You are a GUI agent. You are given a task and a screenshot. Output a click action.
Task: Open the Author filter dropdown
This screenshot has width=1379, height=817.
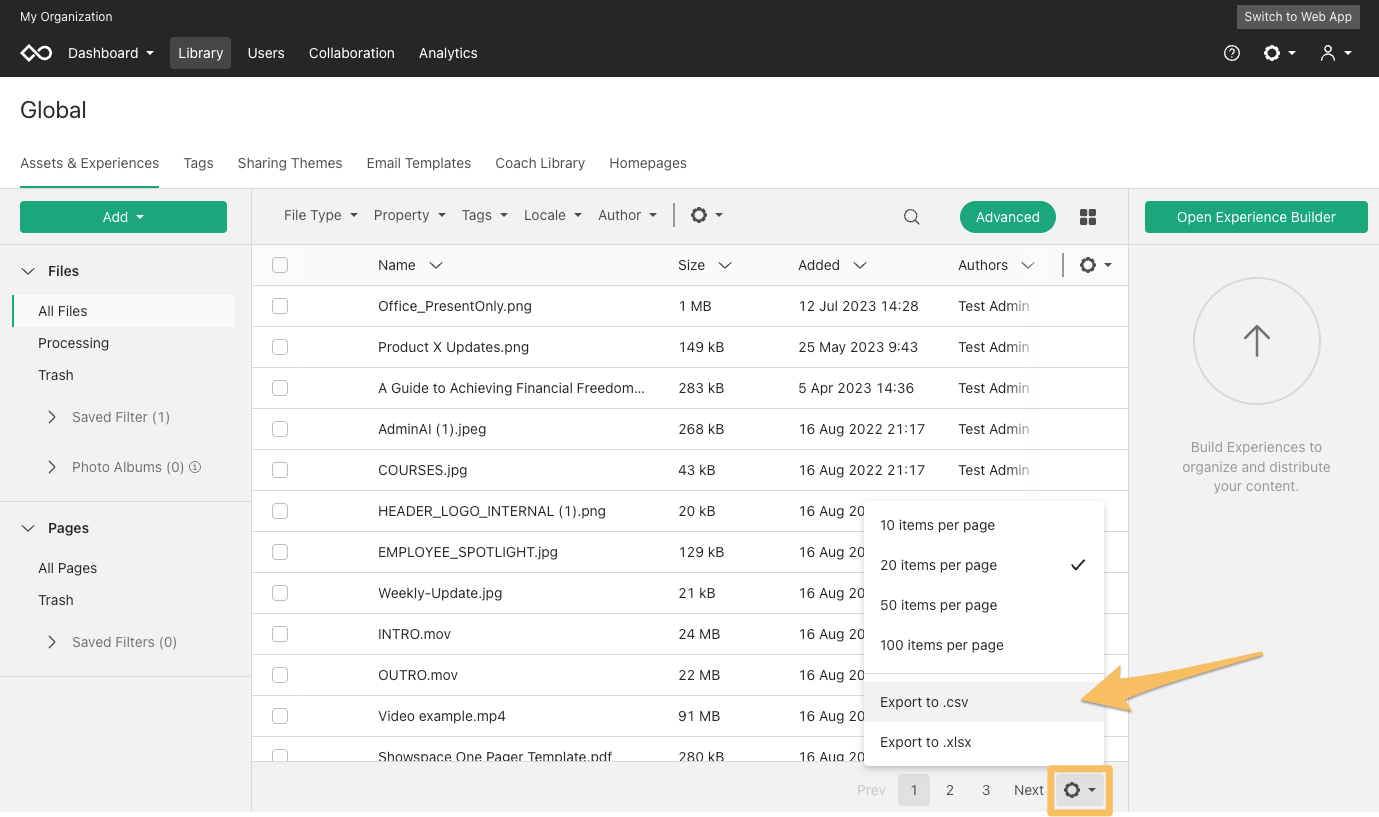pyautogui.click(x=627, y=215)
